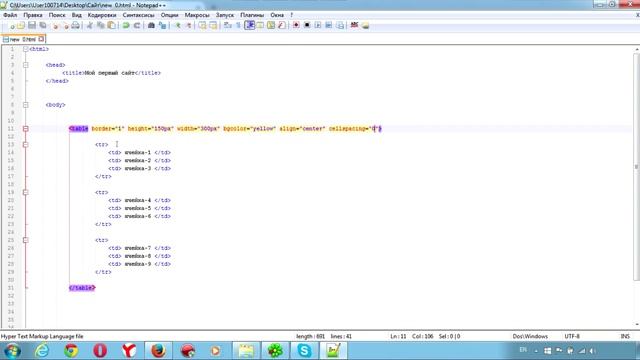
Task: Click the Redo toolbar icon
Action: point(137,26)
